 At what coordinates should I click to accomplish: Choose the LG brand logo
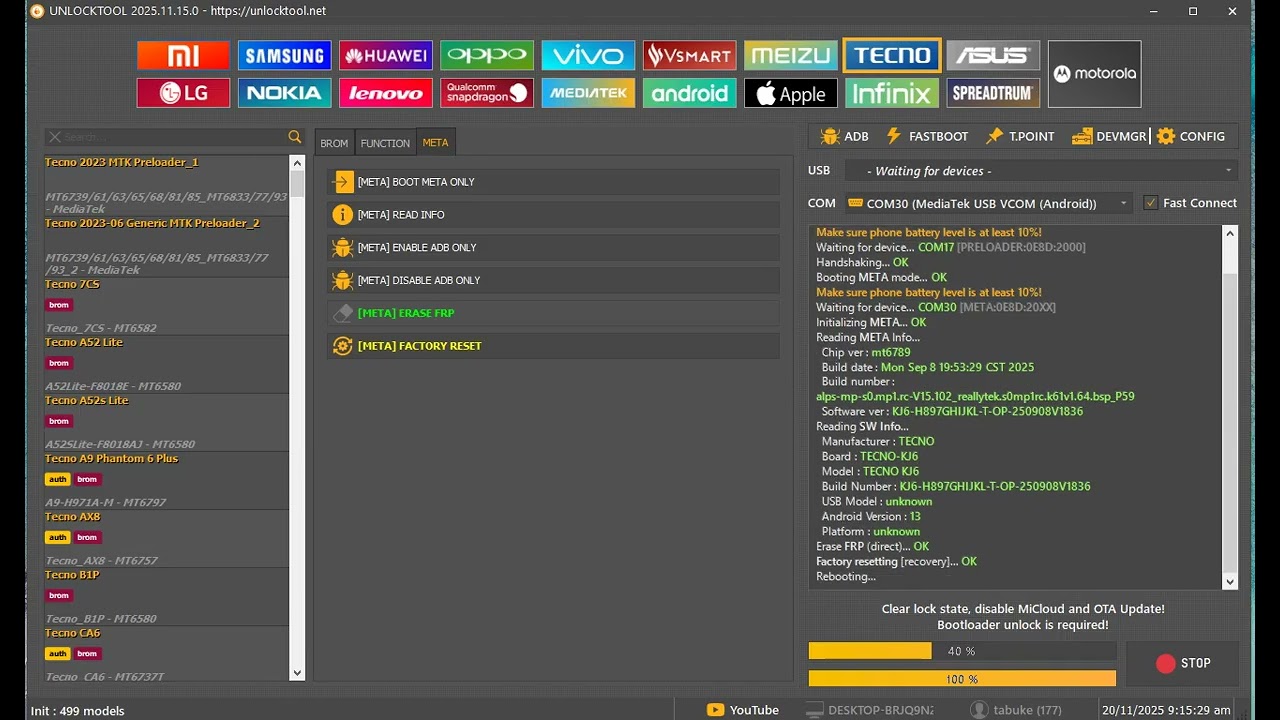(183, 94)
